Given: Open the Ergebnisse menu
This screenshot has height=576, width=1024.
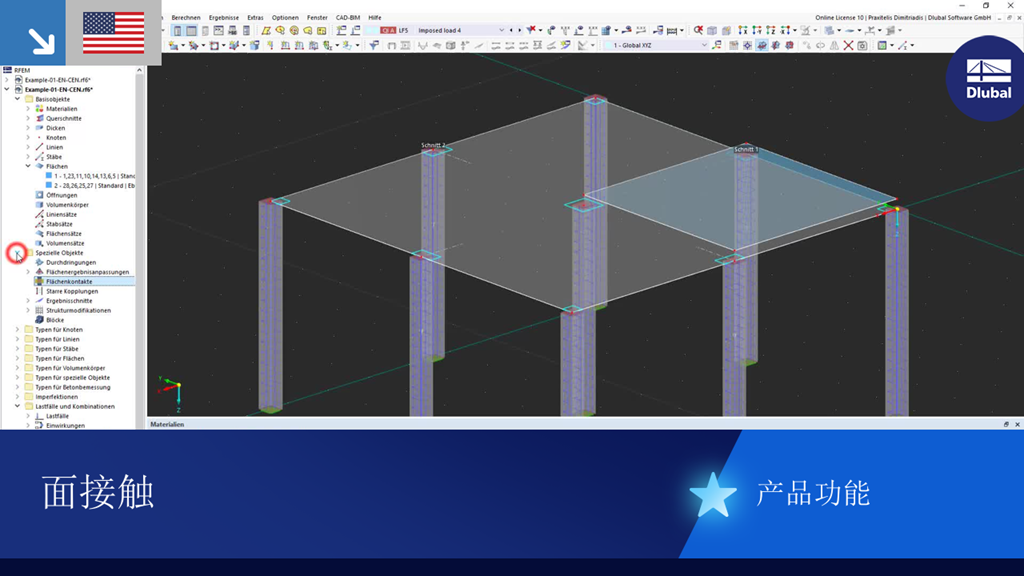Looking at the screenshot, I should point(223,18).
